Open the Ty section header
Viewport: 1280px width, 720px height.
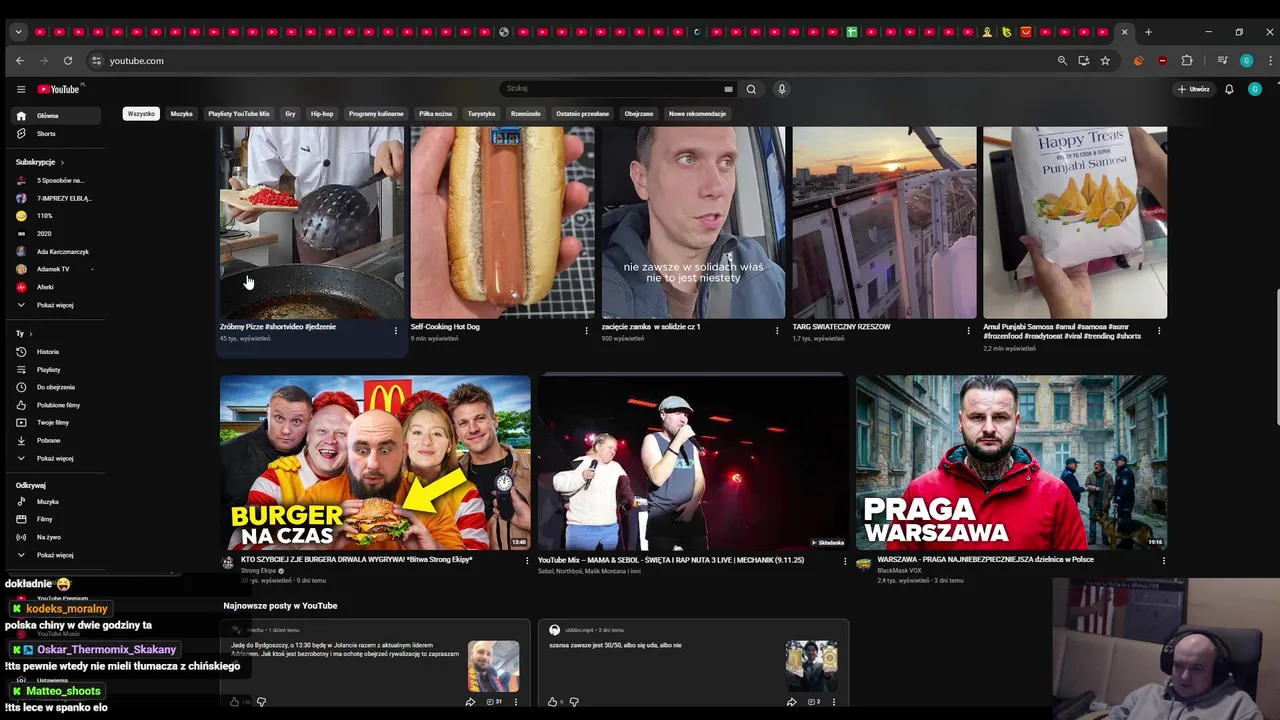(x=24, y=333)
